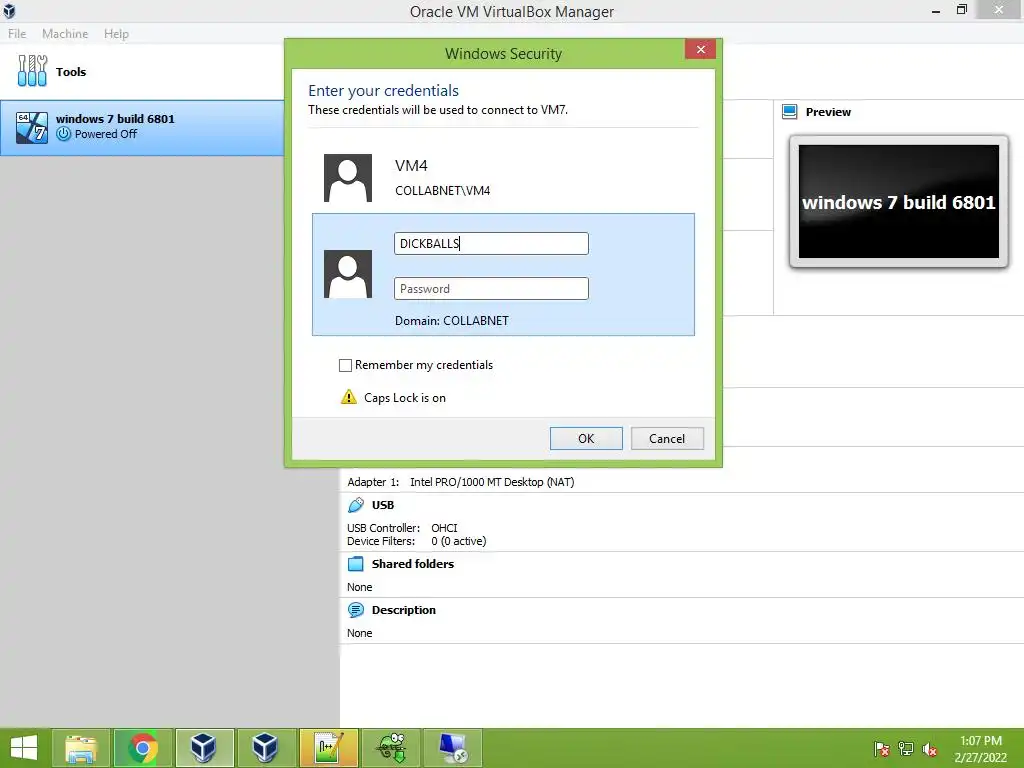Click the muted volume tray icon
This screenshot has height=768, width=1024.
[x=930, y=749]
